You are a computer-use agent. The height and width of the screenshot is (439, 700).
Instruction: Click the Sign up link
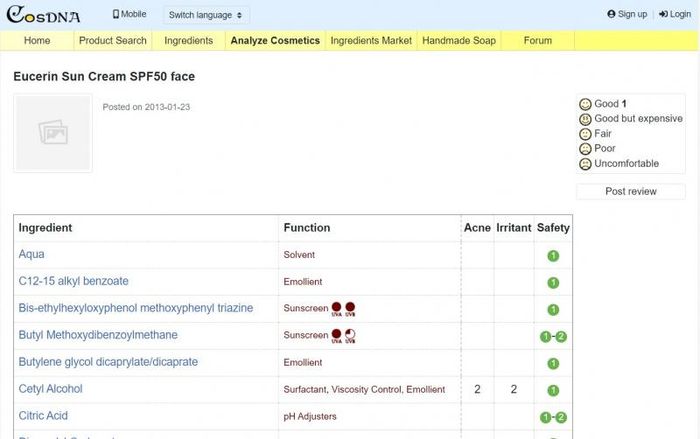(627, 15)
